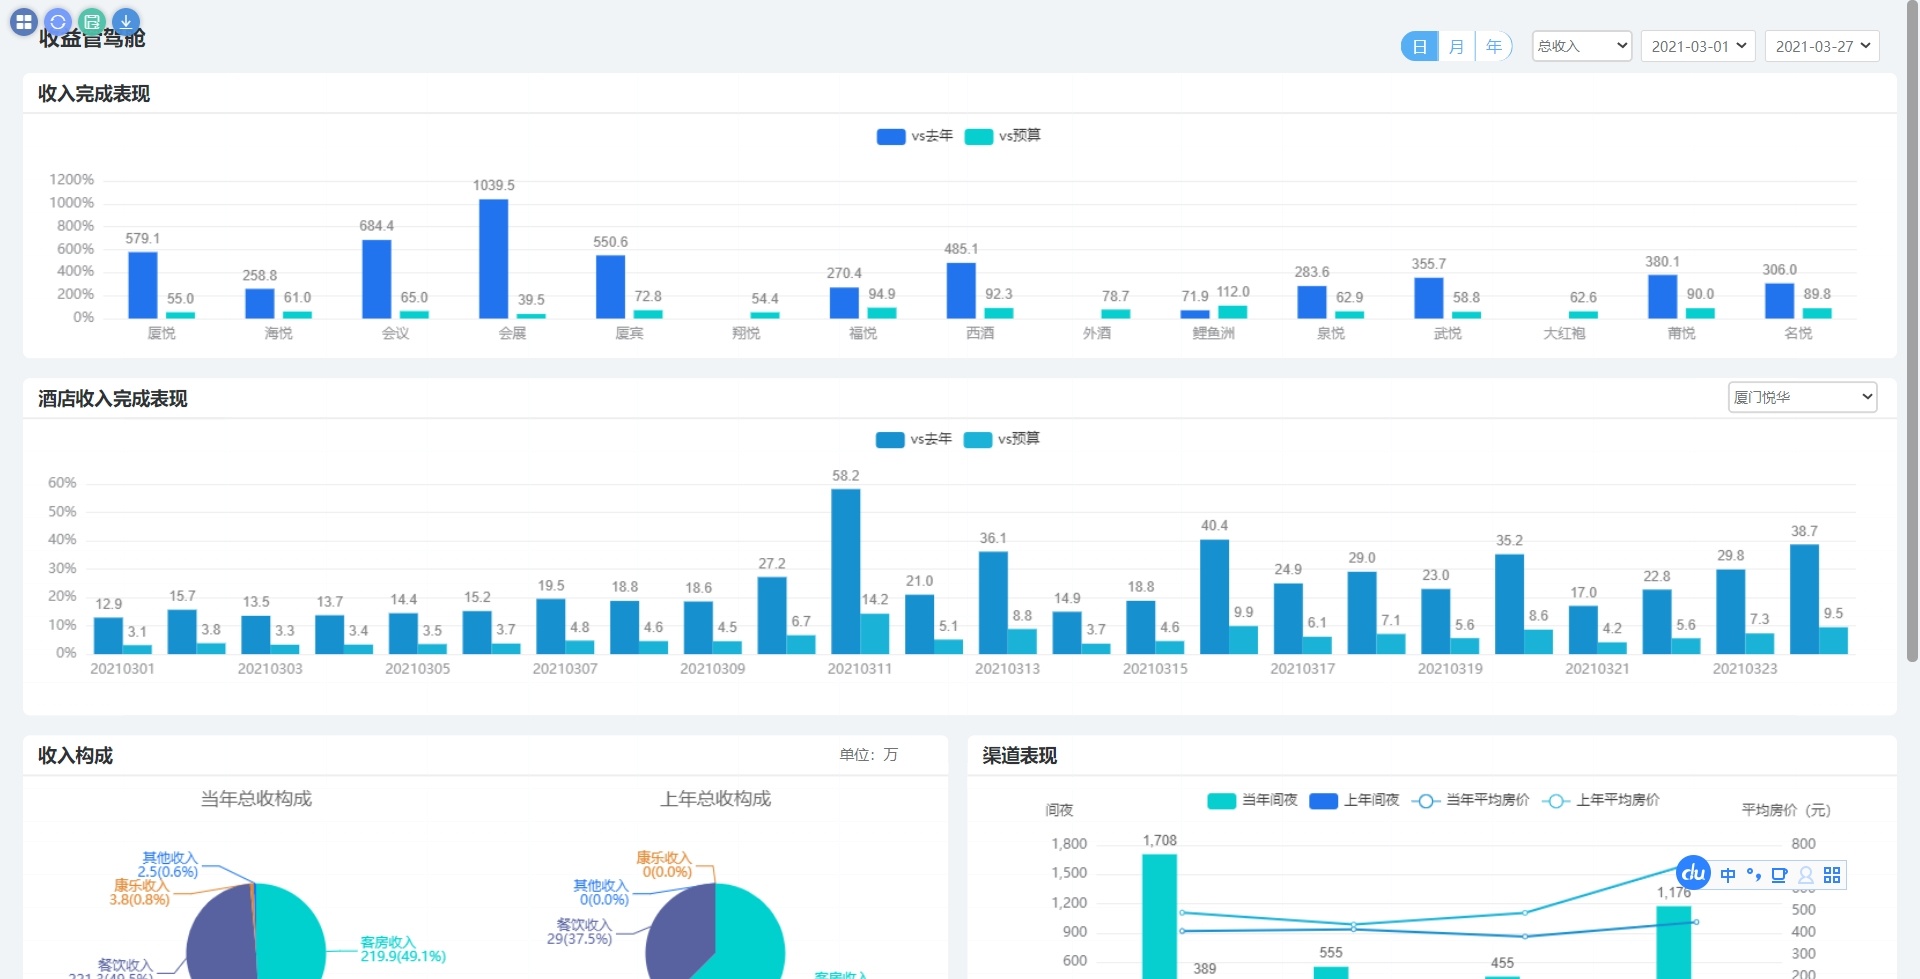Click the 大红袍 category label on x-axis

[x=1564, y=333]
